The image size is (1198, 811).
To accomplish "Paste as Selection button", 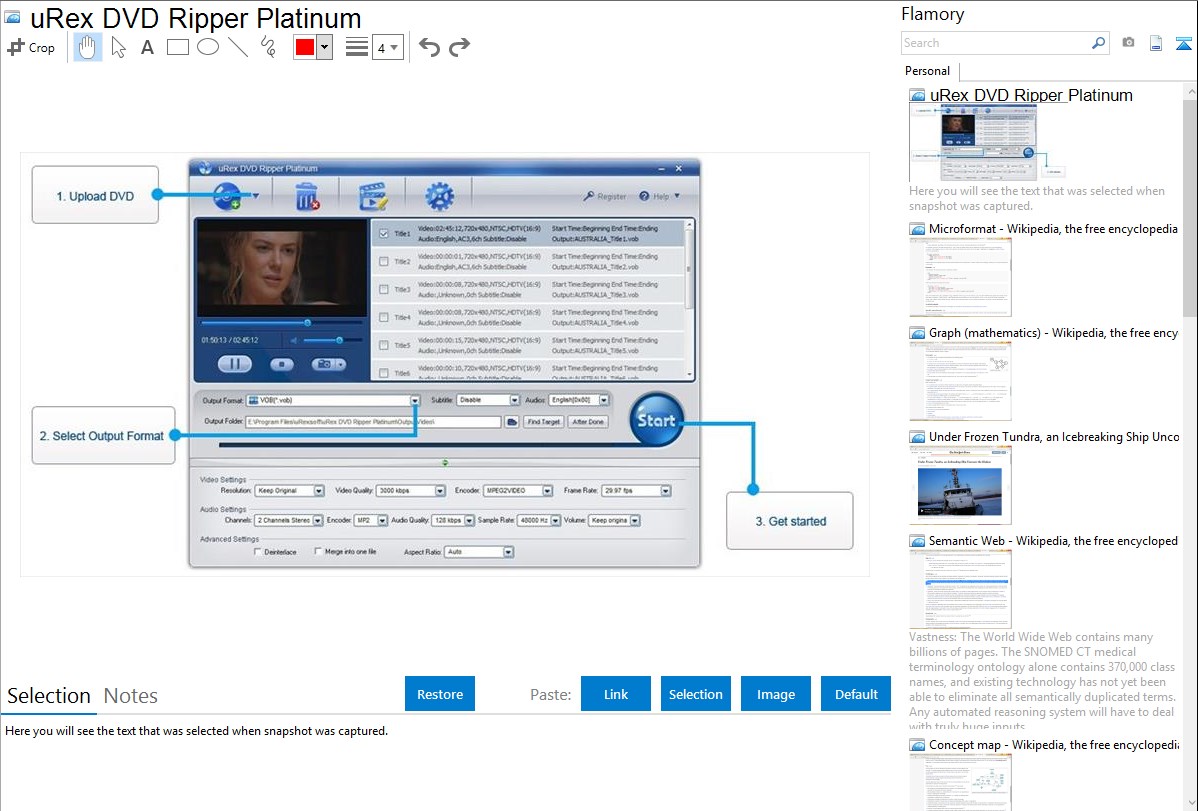I will [695, 694].
